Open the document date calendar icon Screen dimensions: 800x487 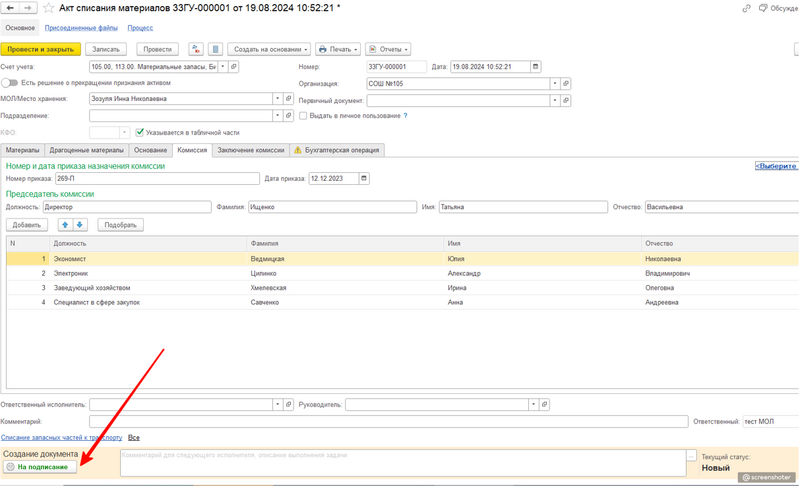536,67
